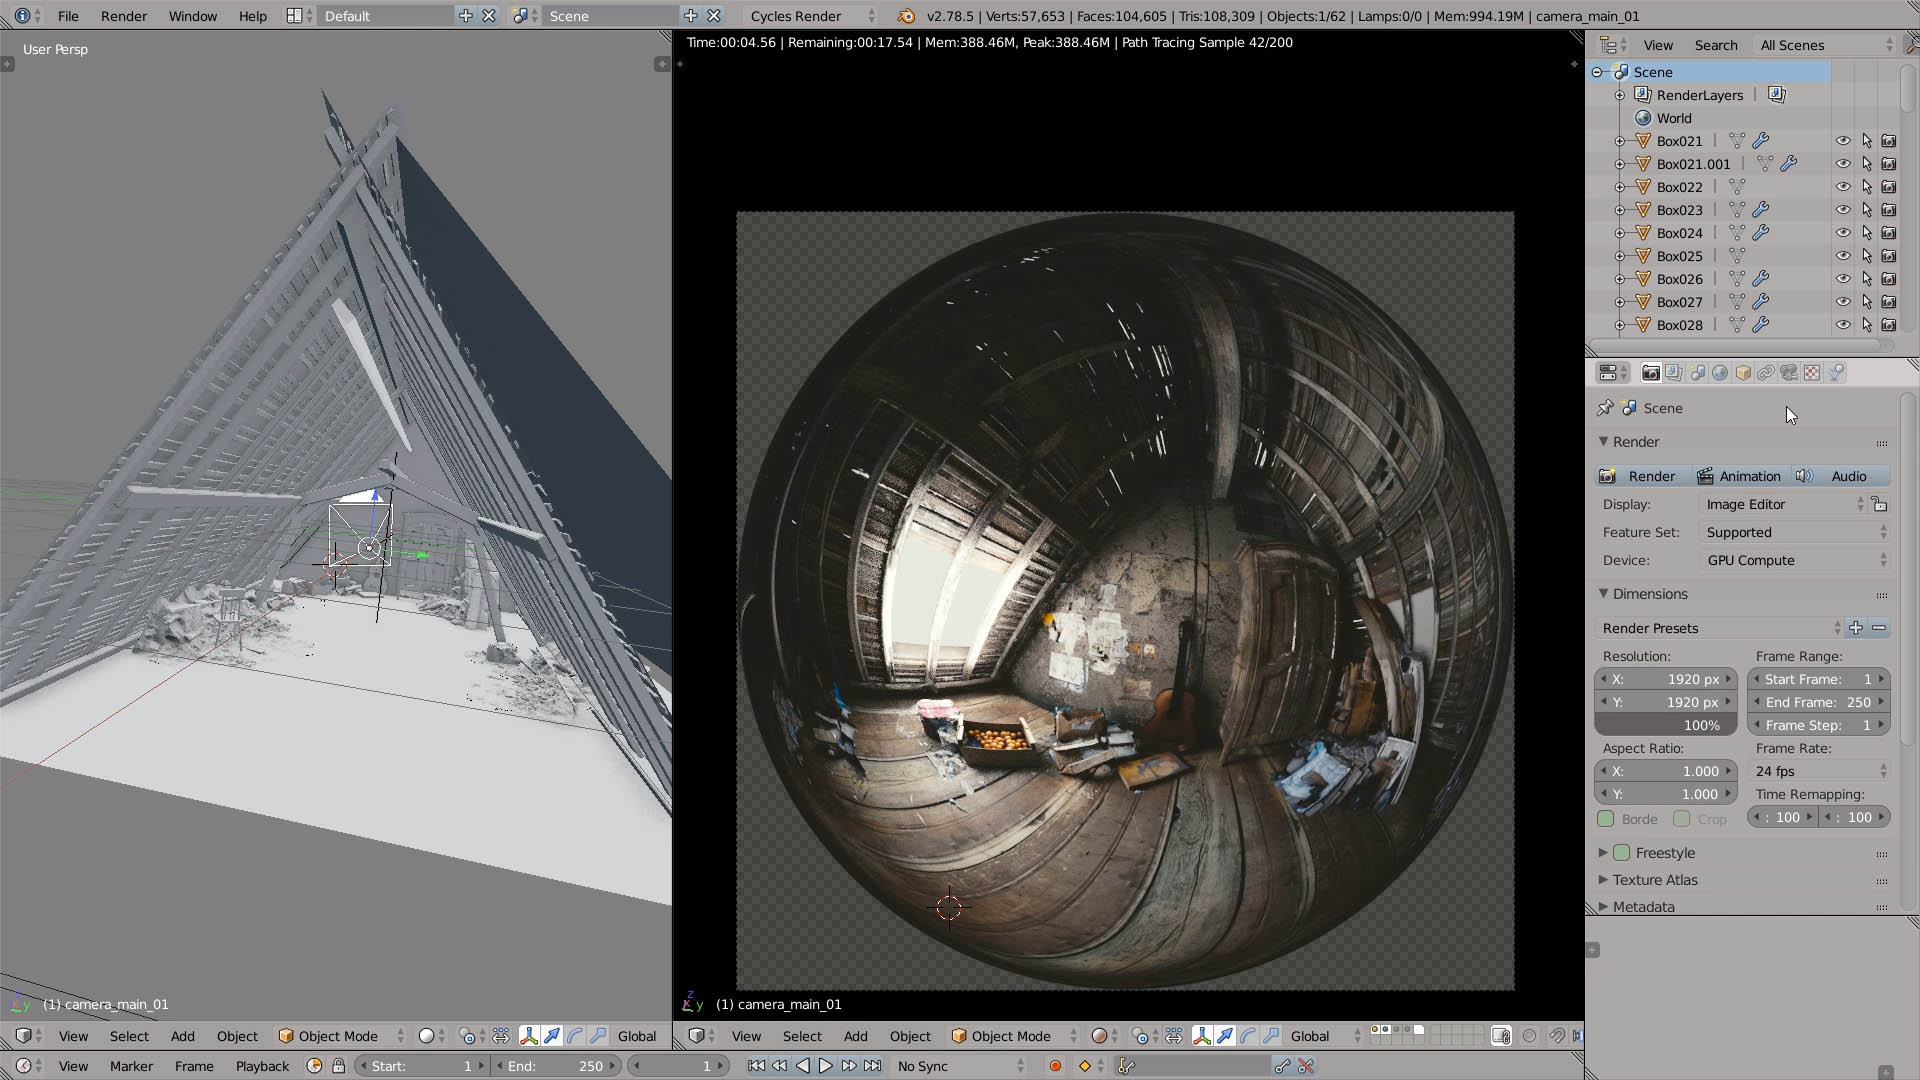Open the Constraints properties tab
The width and height of the screenshot is (1920, 1080).
(1766, 373)
